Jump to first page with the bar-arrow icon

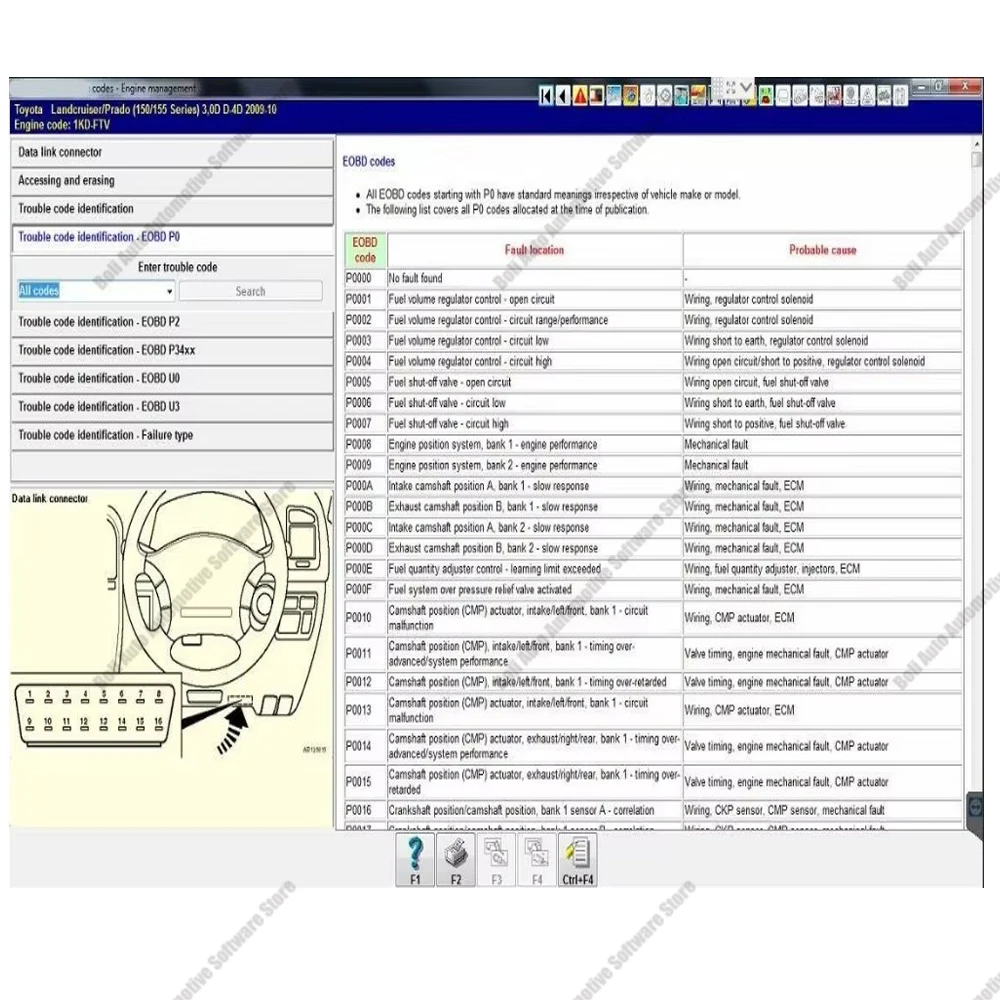tap(546, 96)
